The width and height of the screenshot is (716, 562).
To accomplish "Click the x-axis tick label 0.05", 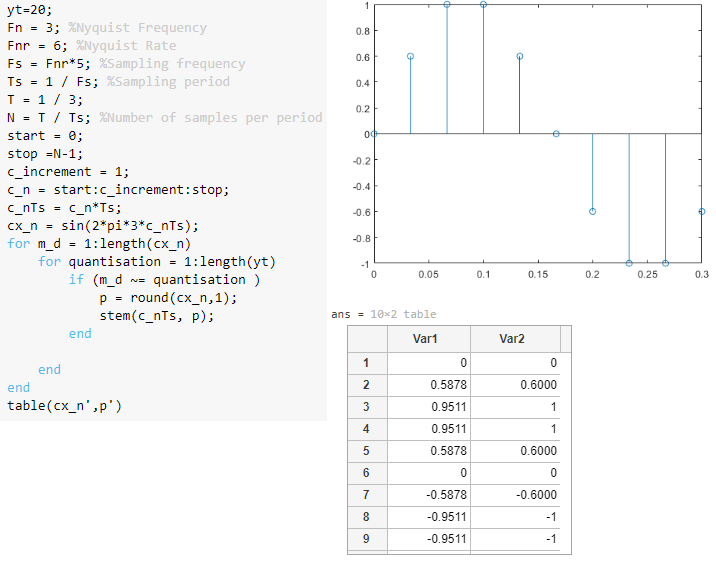I will coord(428,274).
